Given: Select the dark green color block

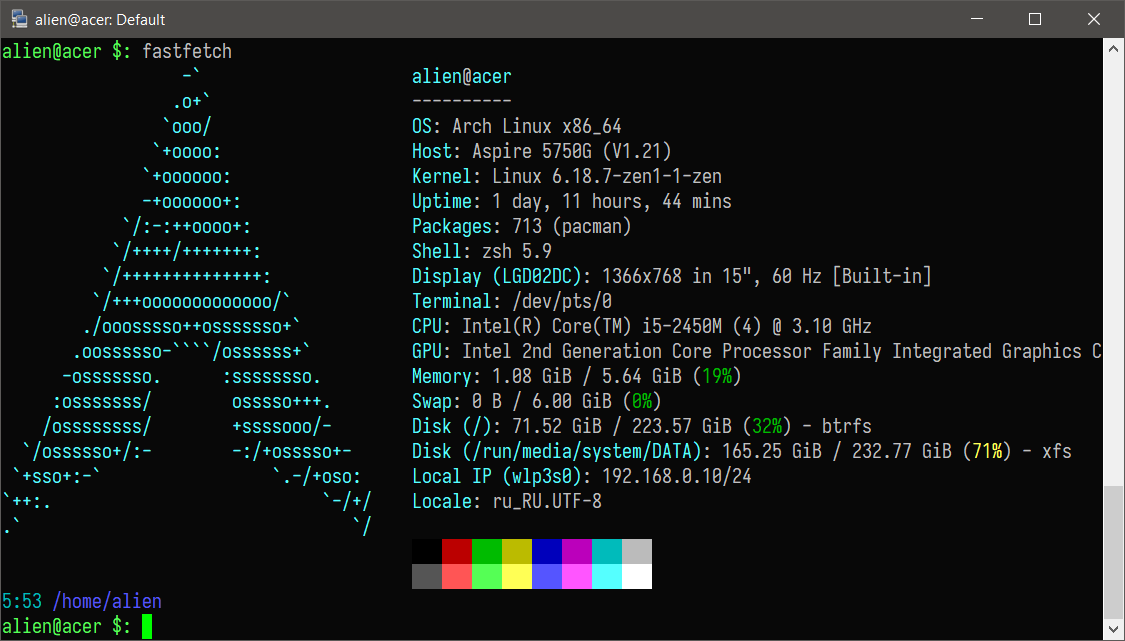Looking at the screenshot, I should click(487, 551).
